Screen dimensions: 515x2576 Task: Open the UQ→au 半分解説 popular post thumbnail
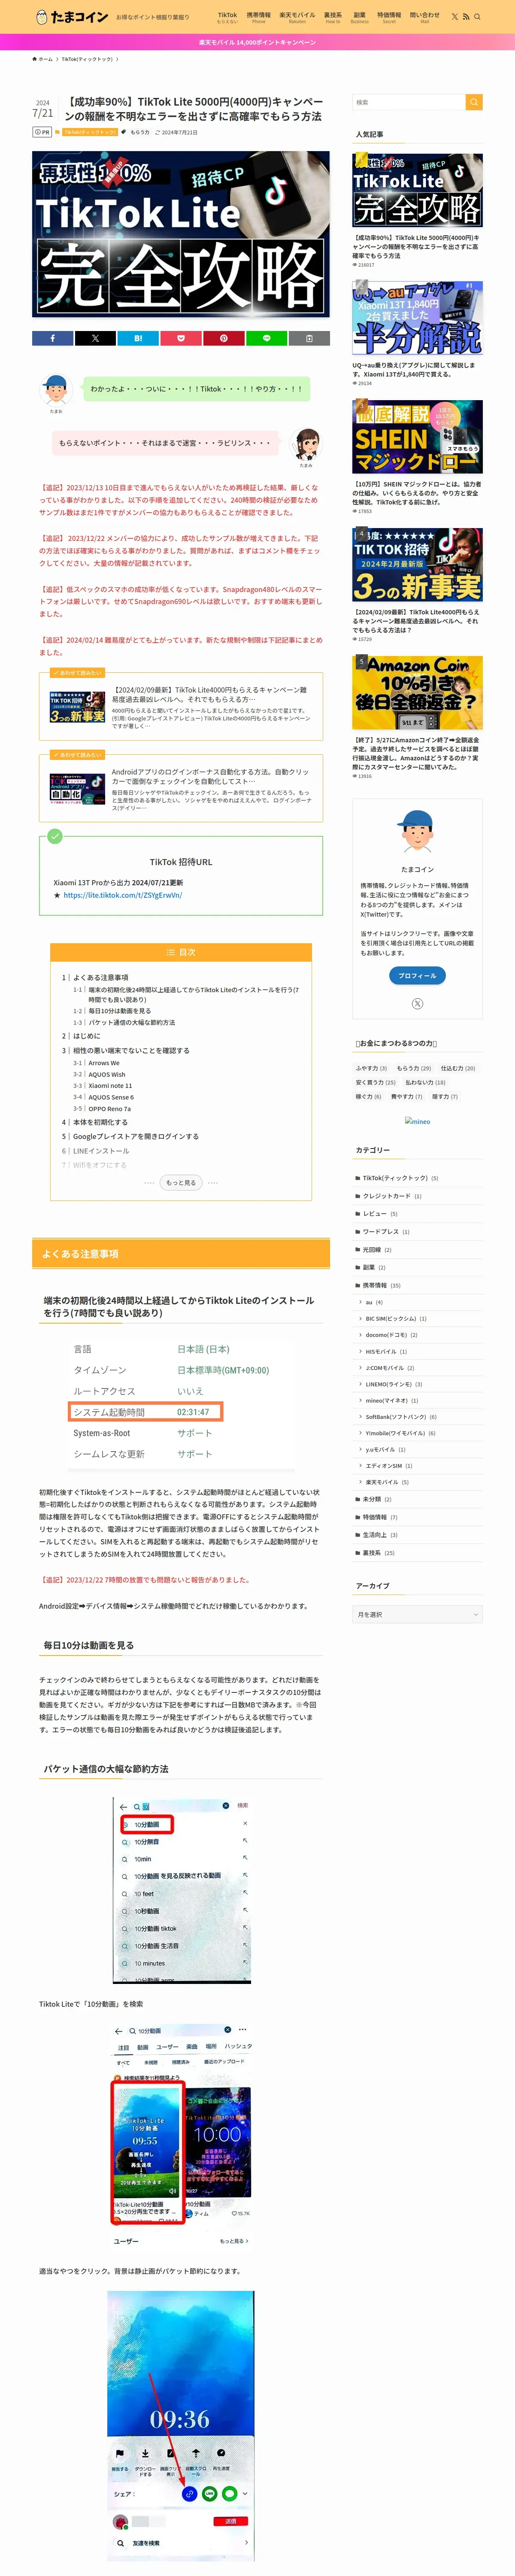pos(417,318)
